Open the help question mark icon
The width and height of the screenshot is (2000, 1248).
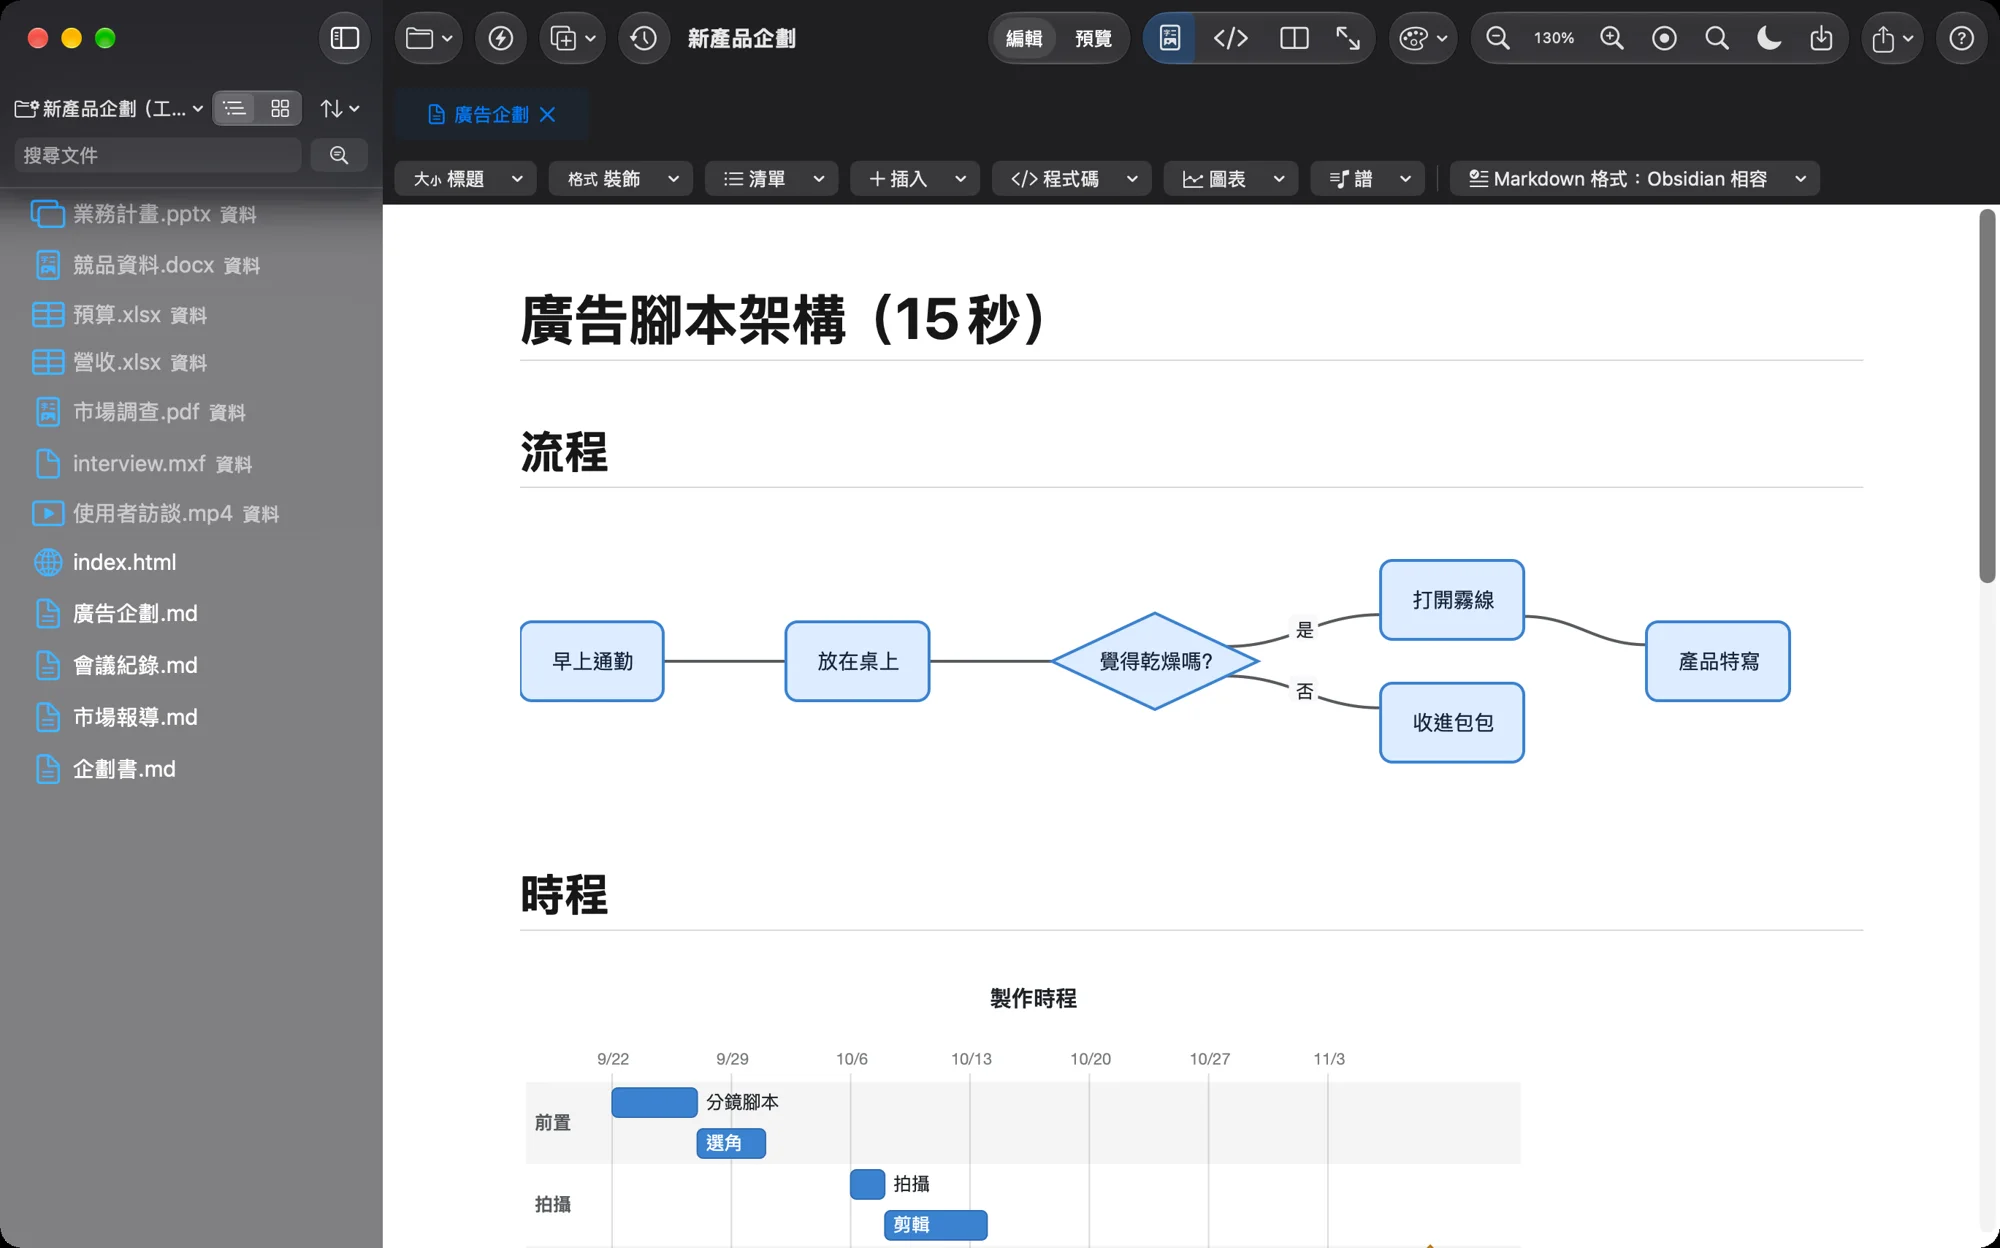point(1962,38)
